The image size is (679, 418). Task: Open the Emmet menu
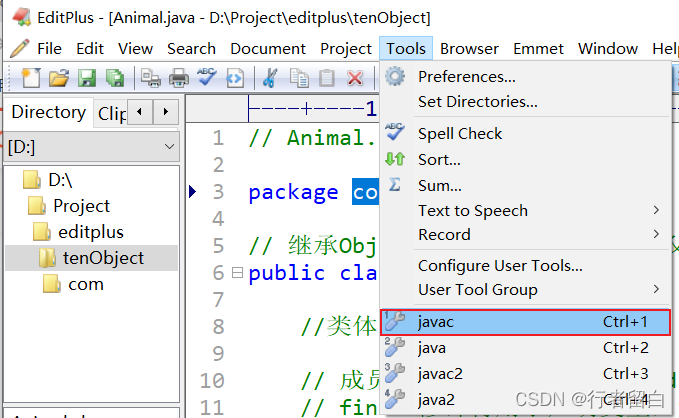point(538,49)
